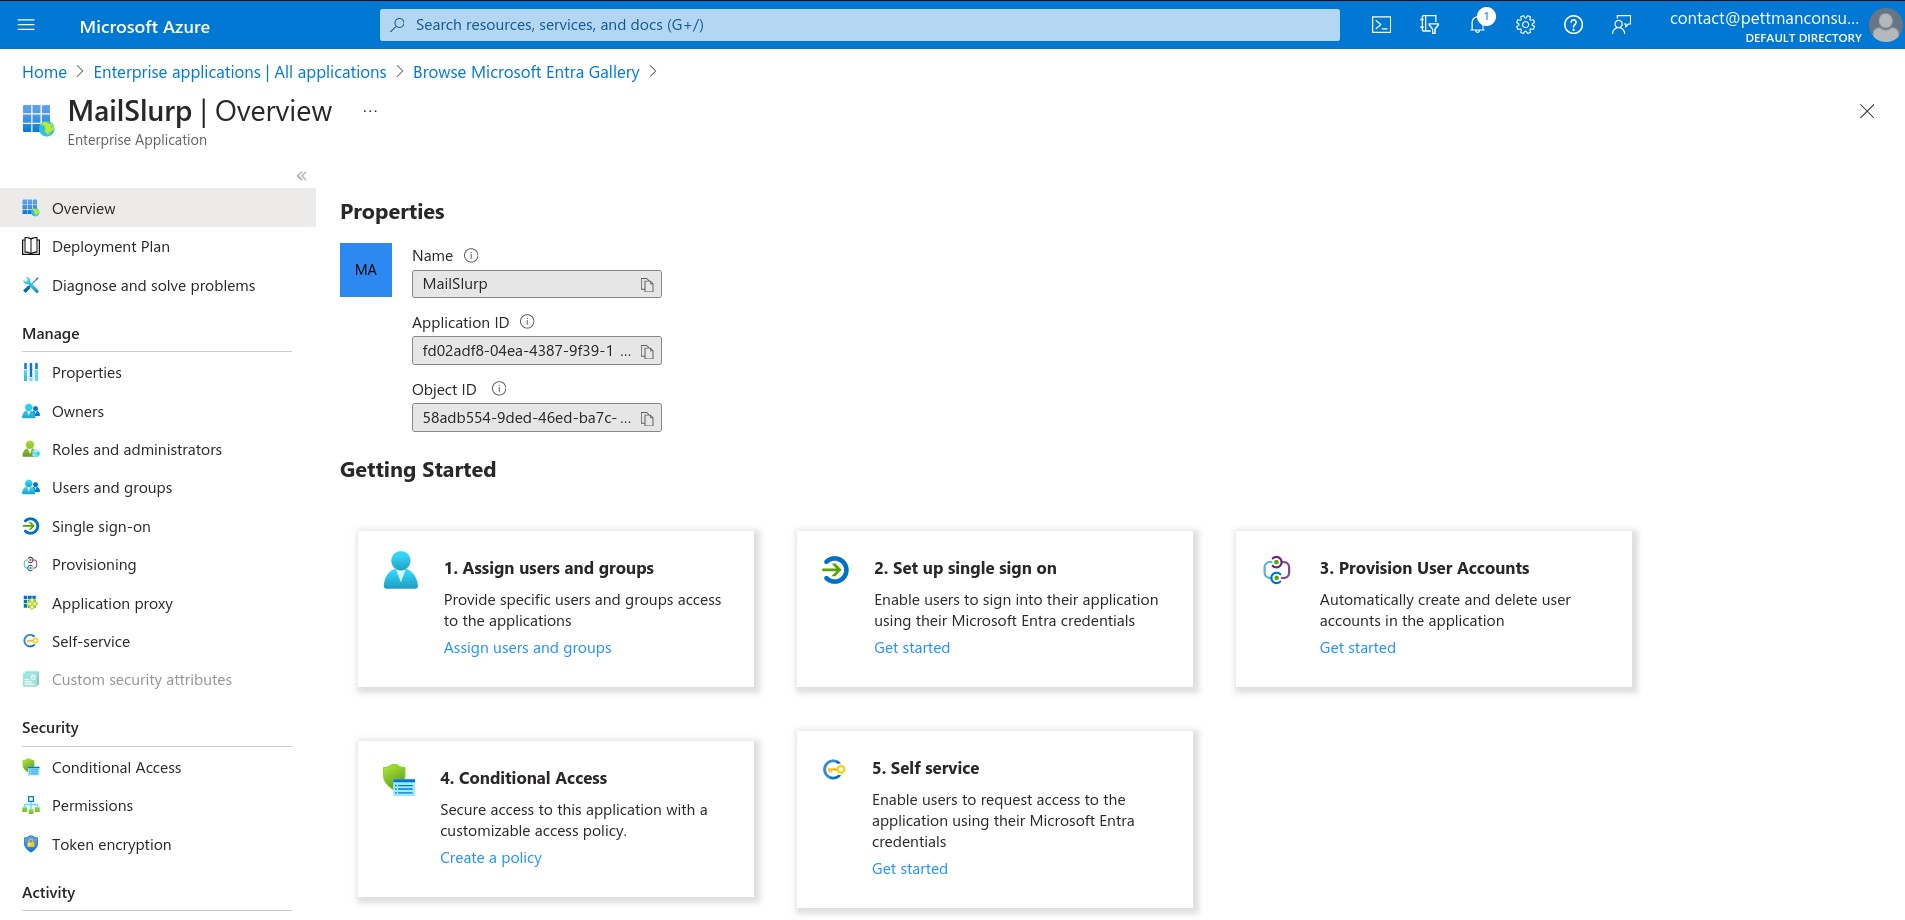The height and width of the screenshot is (920, 1905).
Task: Open the Feedback icon in the top bar
Action: click(x=1621, y=25)
